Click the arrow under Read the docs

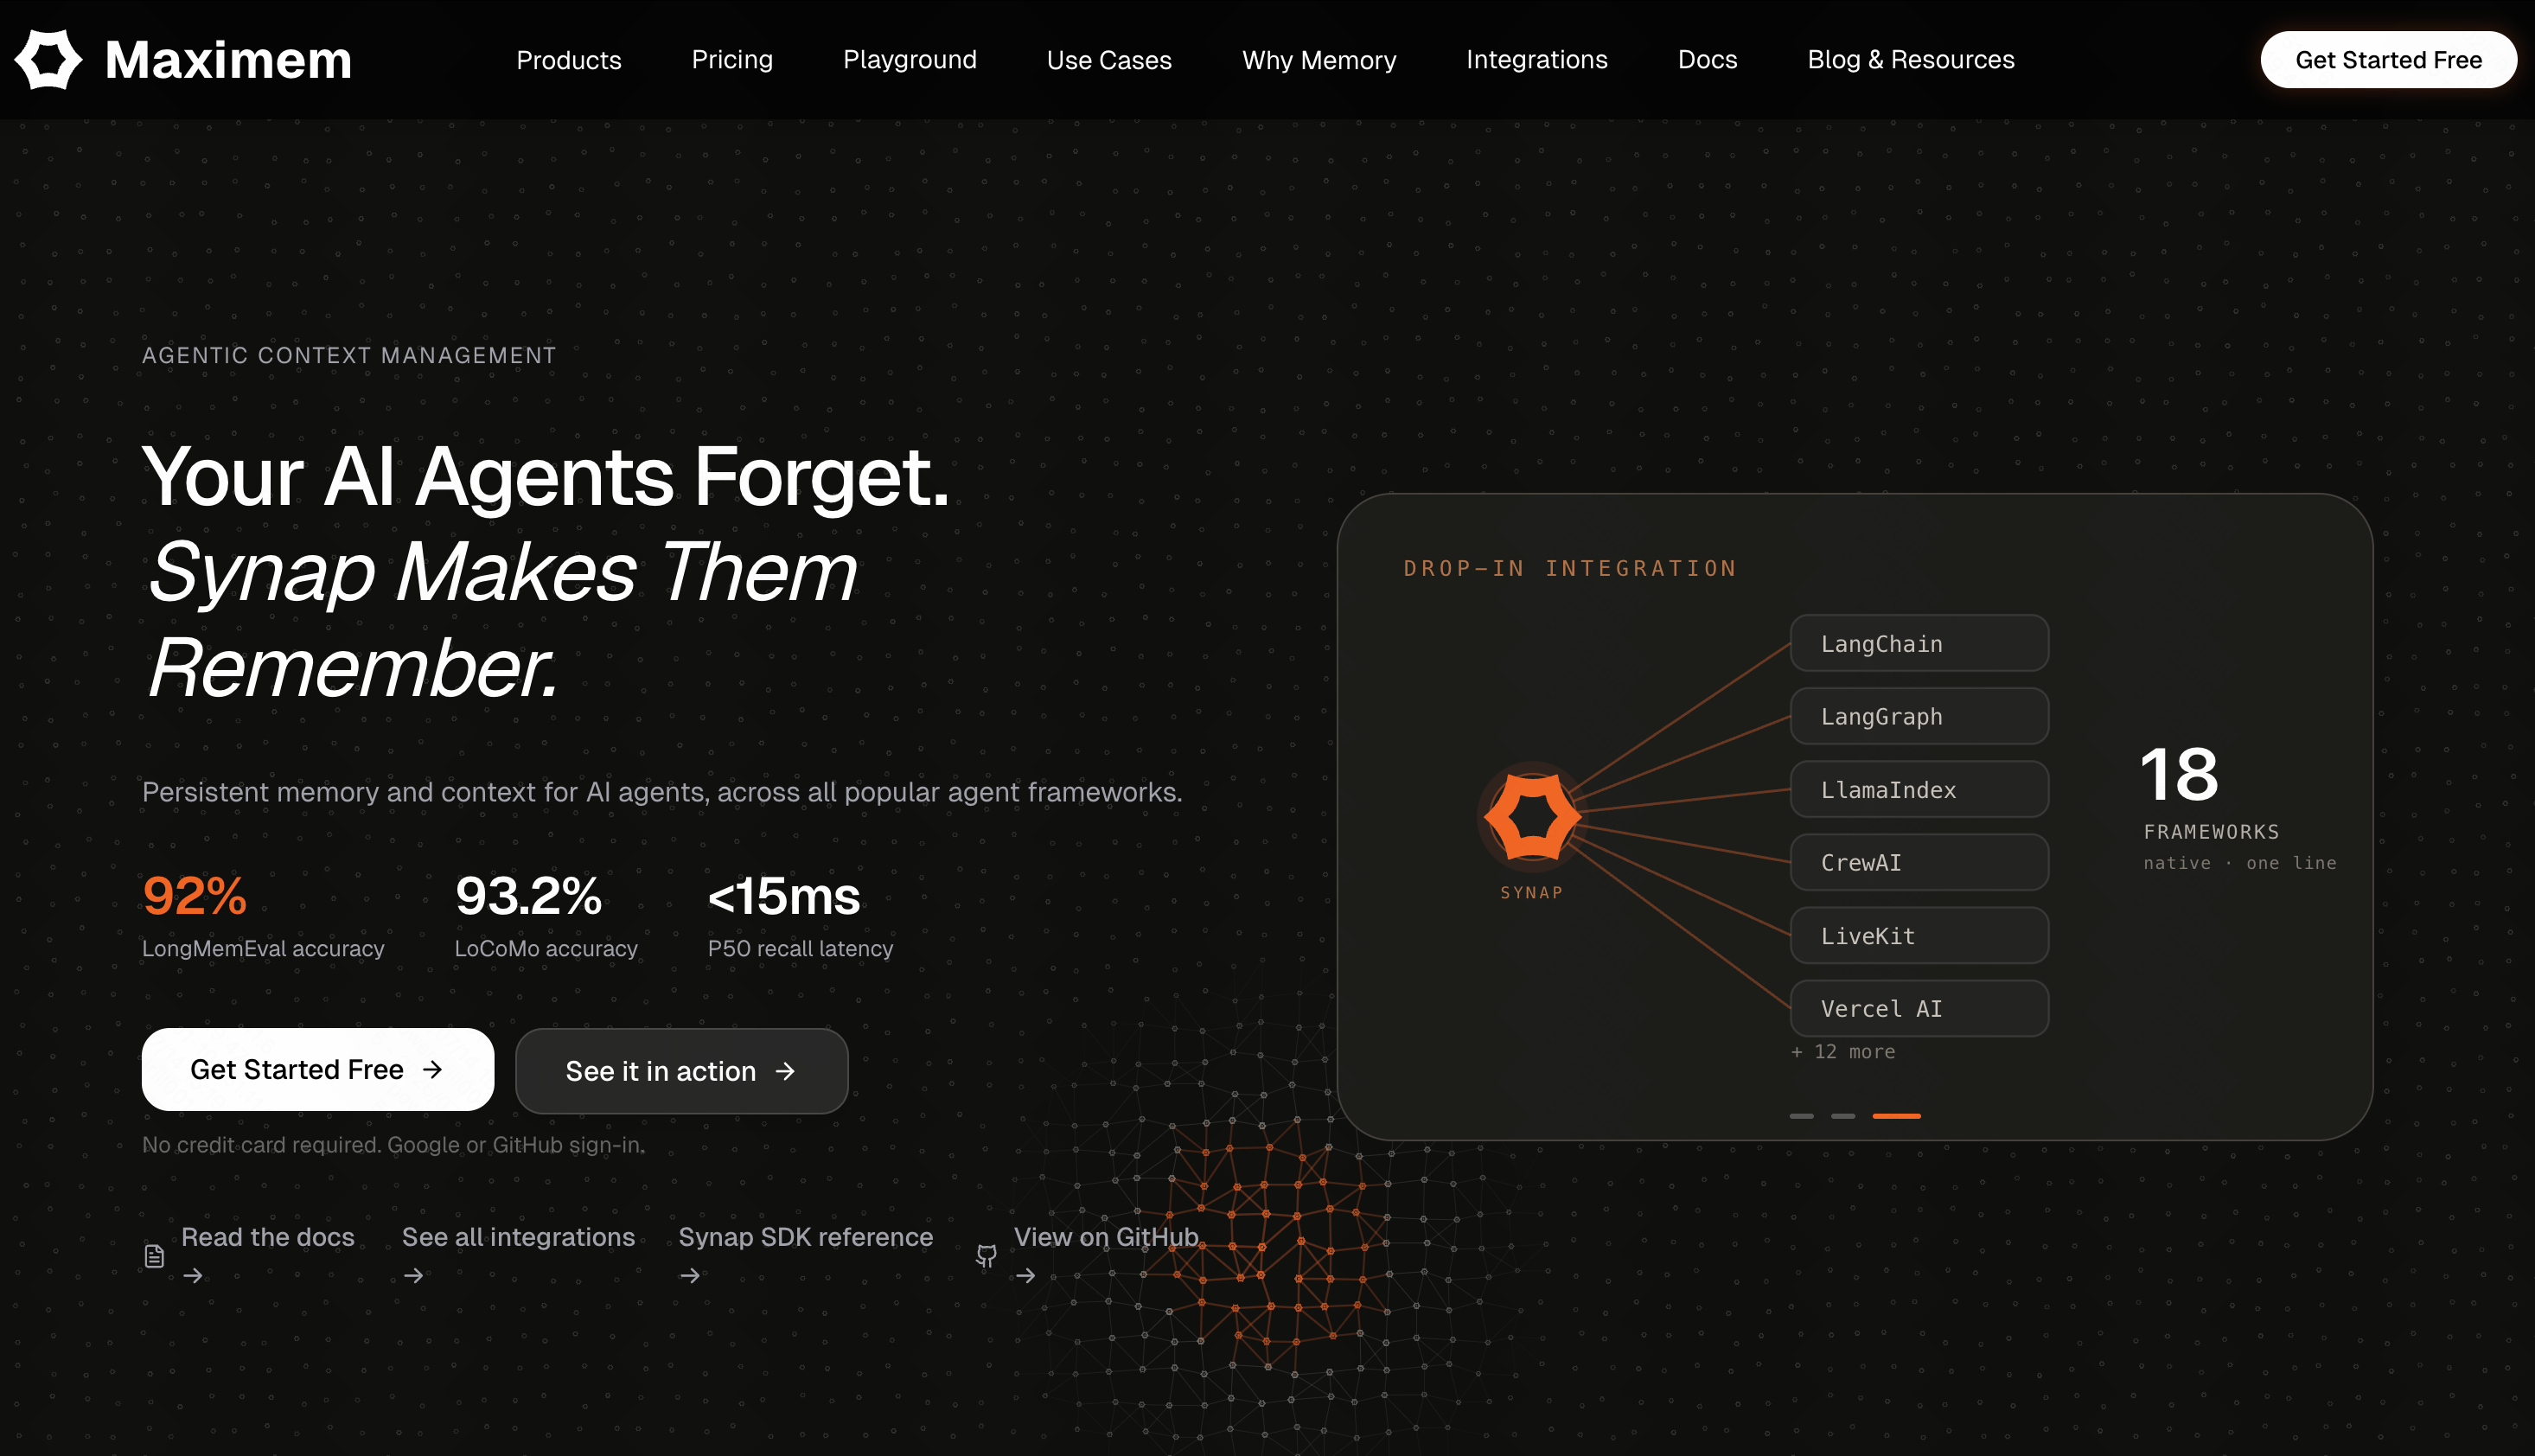(193, 1275)
